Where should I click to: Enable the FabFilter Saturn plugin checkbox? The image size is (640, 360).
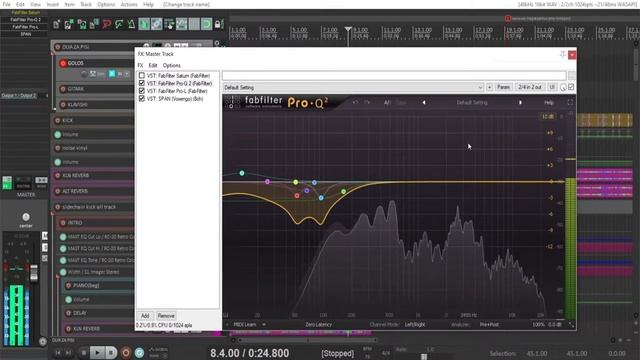[142, 76]
